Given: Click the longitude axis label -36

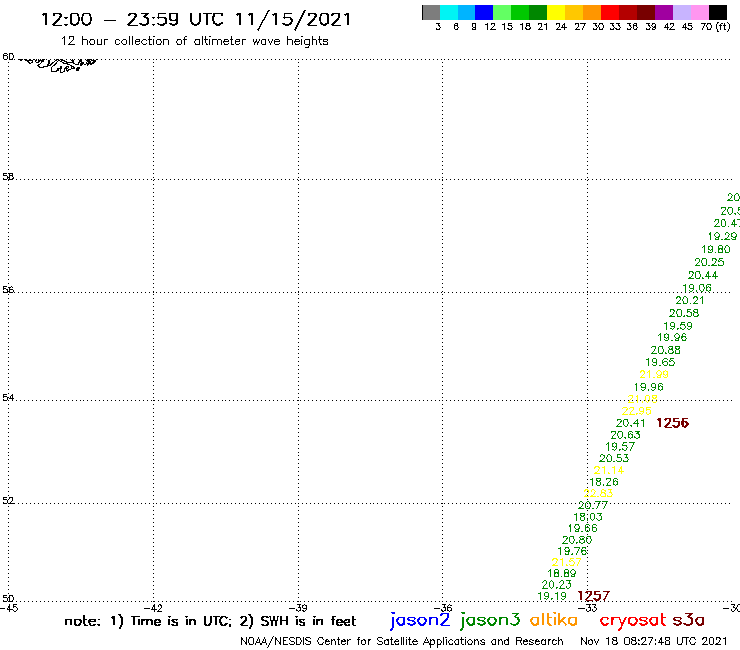Looking at the screenshot, I should [x=443, y=608].
